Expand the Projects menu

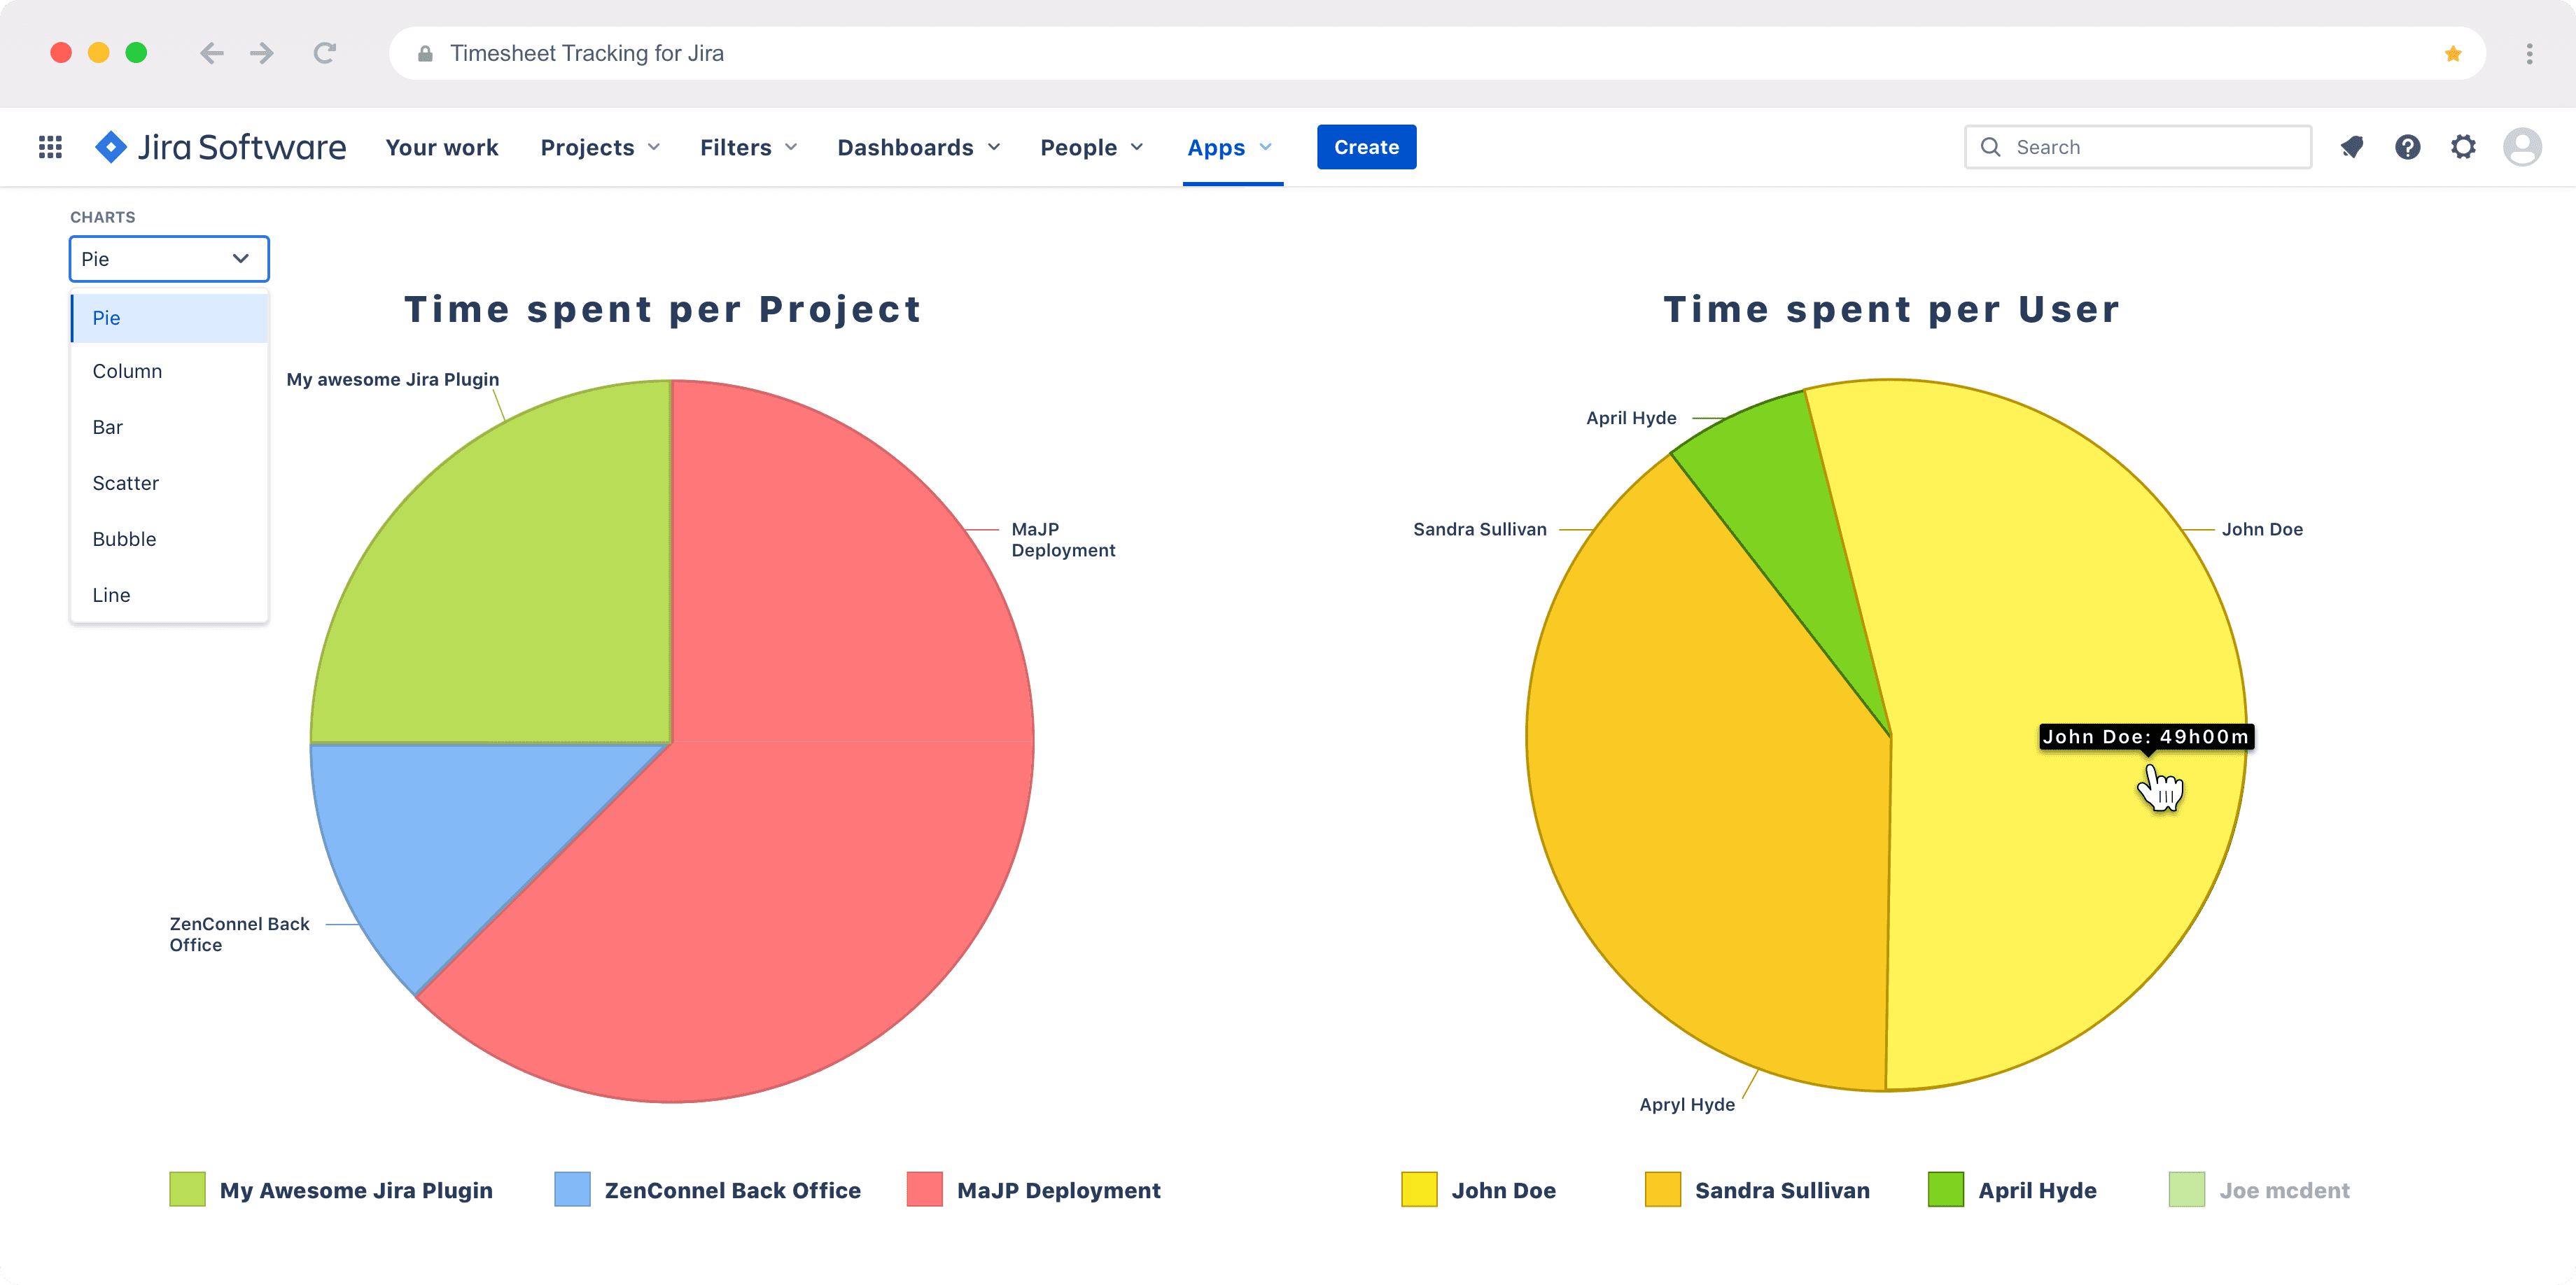coord(600,147)
